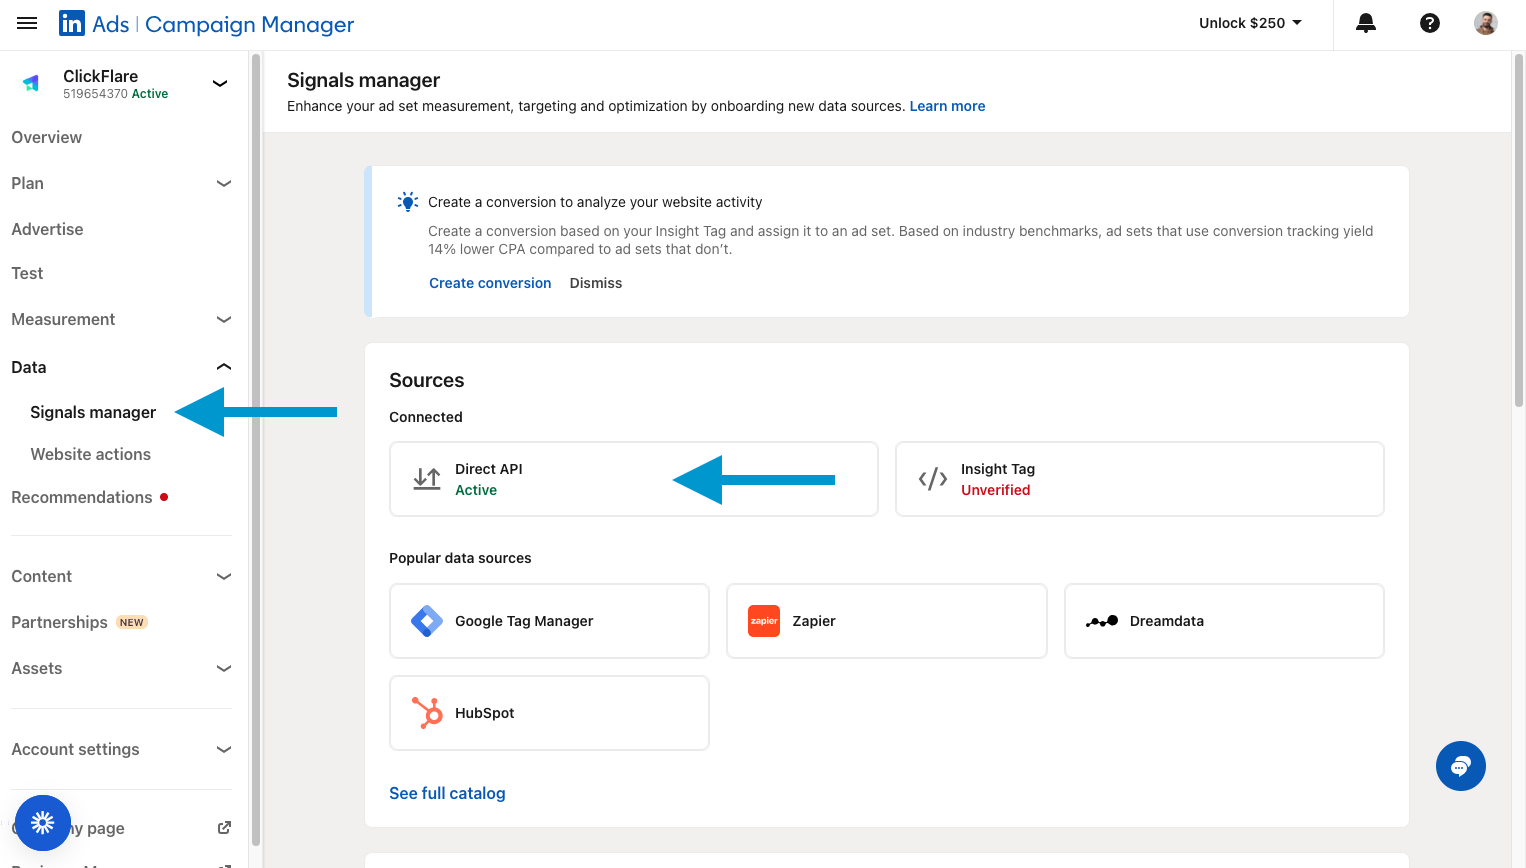Collapse the Data menu section
Image resolution: width=1526 pixels, height=868 pixels.
223,367
